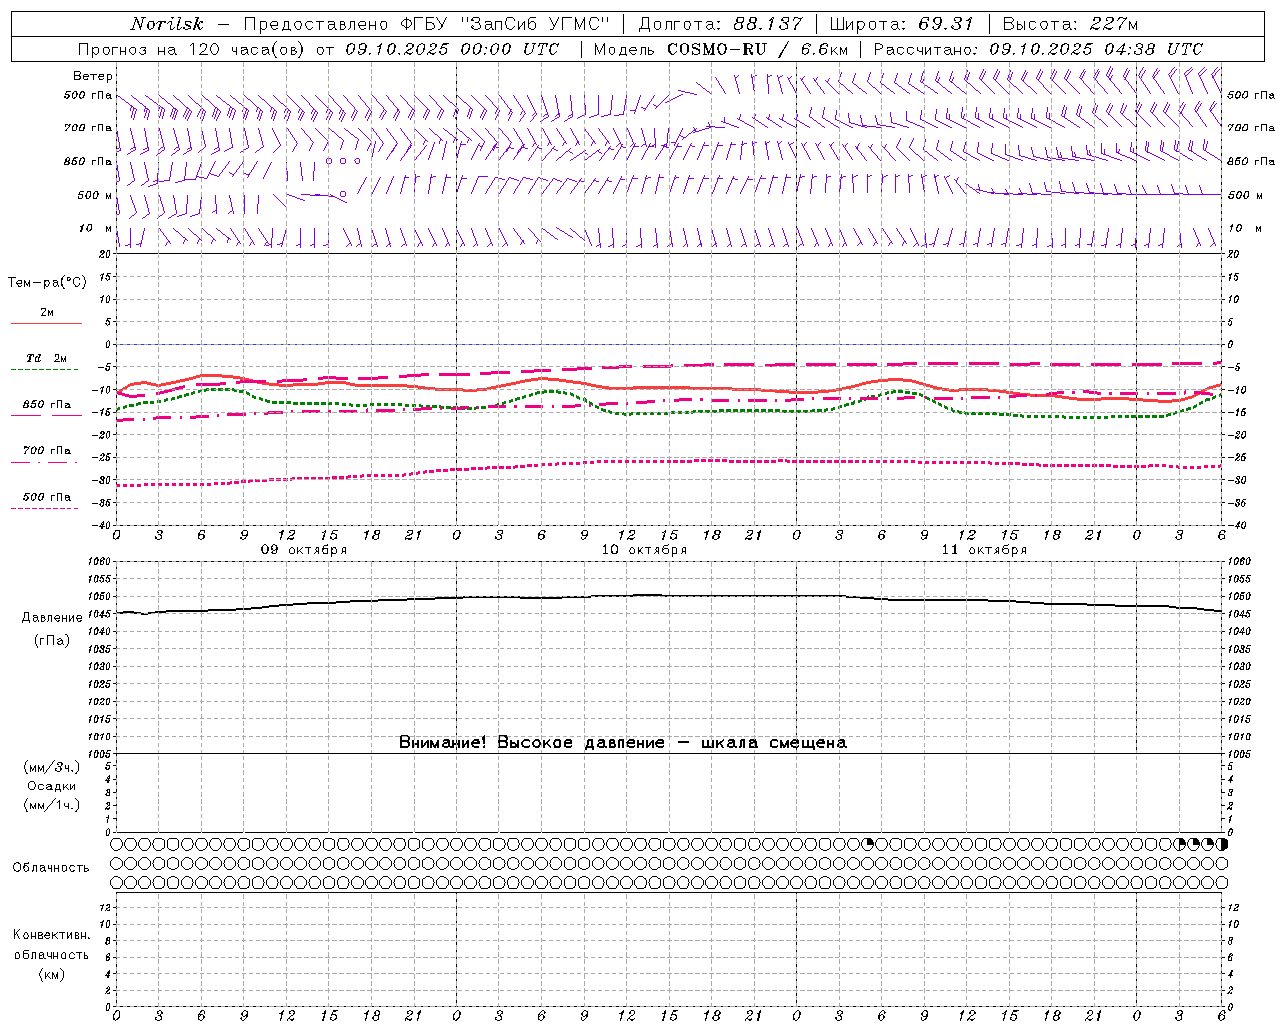Click the Прогноз на 120 часа(ов) header text
This screenshot has width=1280, height=1024.
pos(319,49)
